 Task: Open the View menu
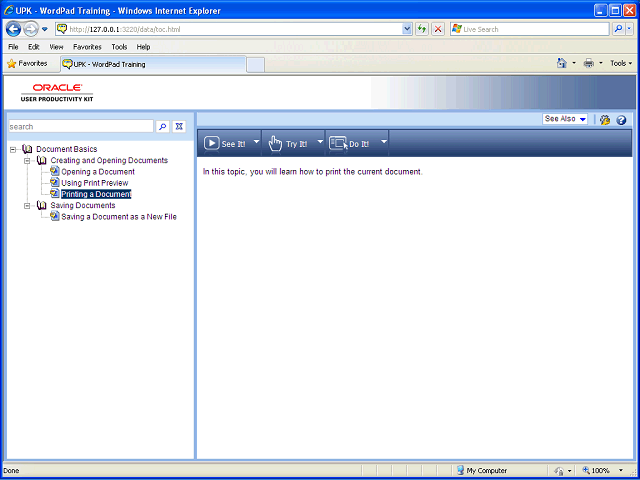click(56, 47)
